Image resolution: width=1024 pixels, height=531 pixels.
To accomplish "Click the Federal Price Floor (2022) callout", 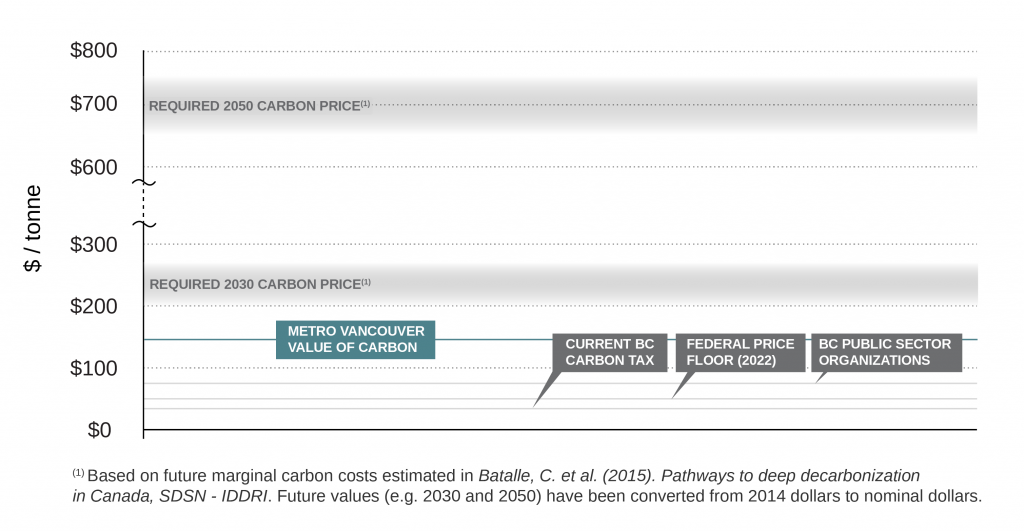I will point(740,353).
